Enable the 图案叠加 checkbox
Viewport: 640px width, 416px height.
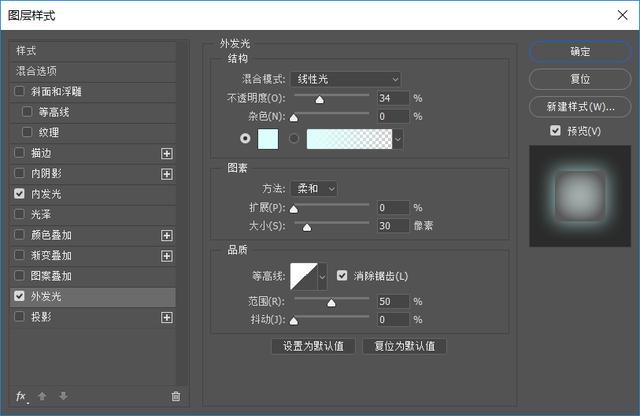pos(19,276)
